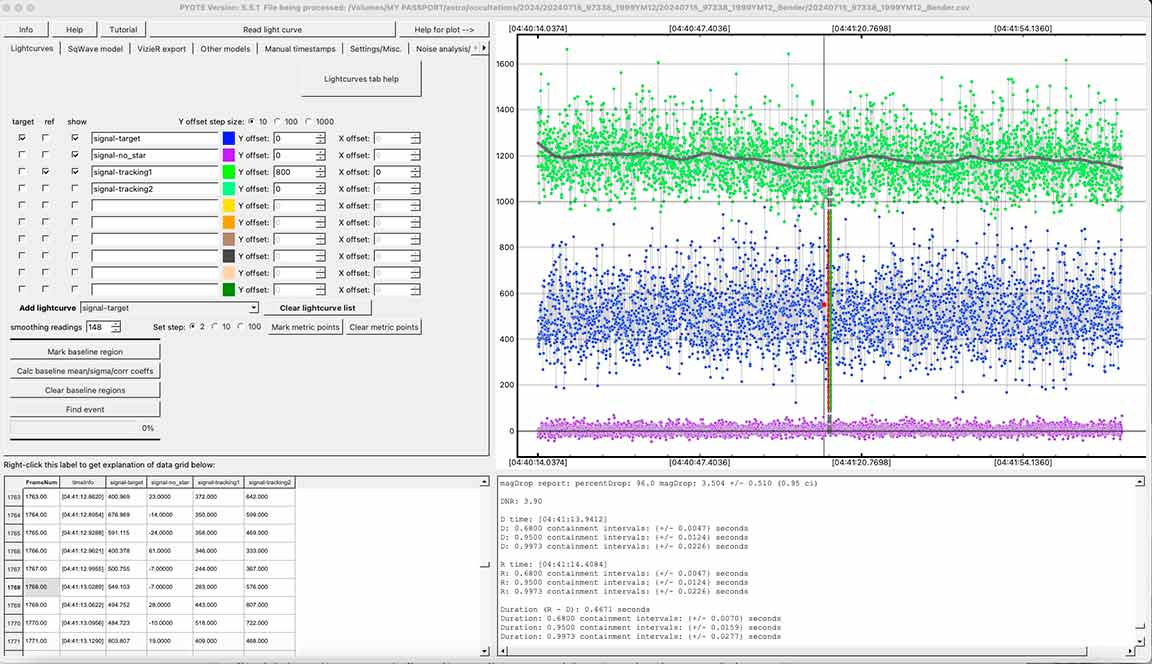This screenshot has width=1152, height=664.
Task: Select Set step value 2
Action: pyautogui.click(x=192, y=327)
